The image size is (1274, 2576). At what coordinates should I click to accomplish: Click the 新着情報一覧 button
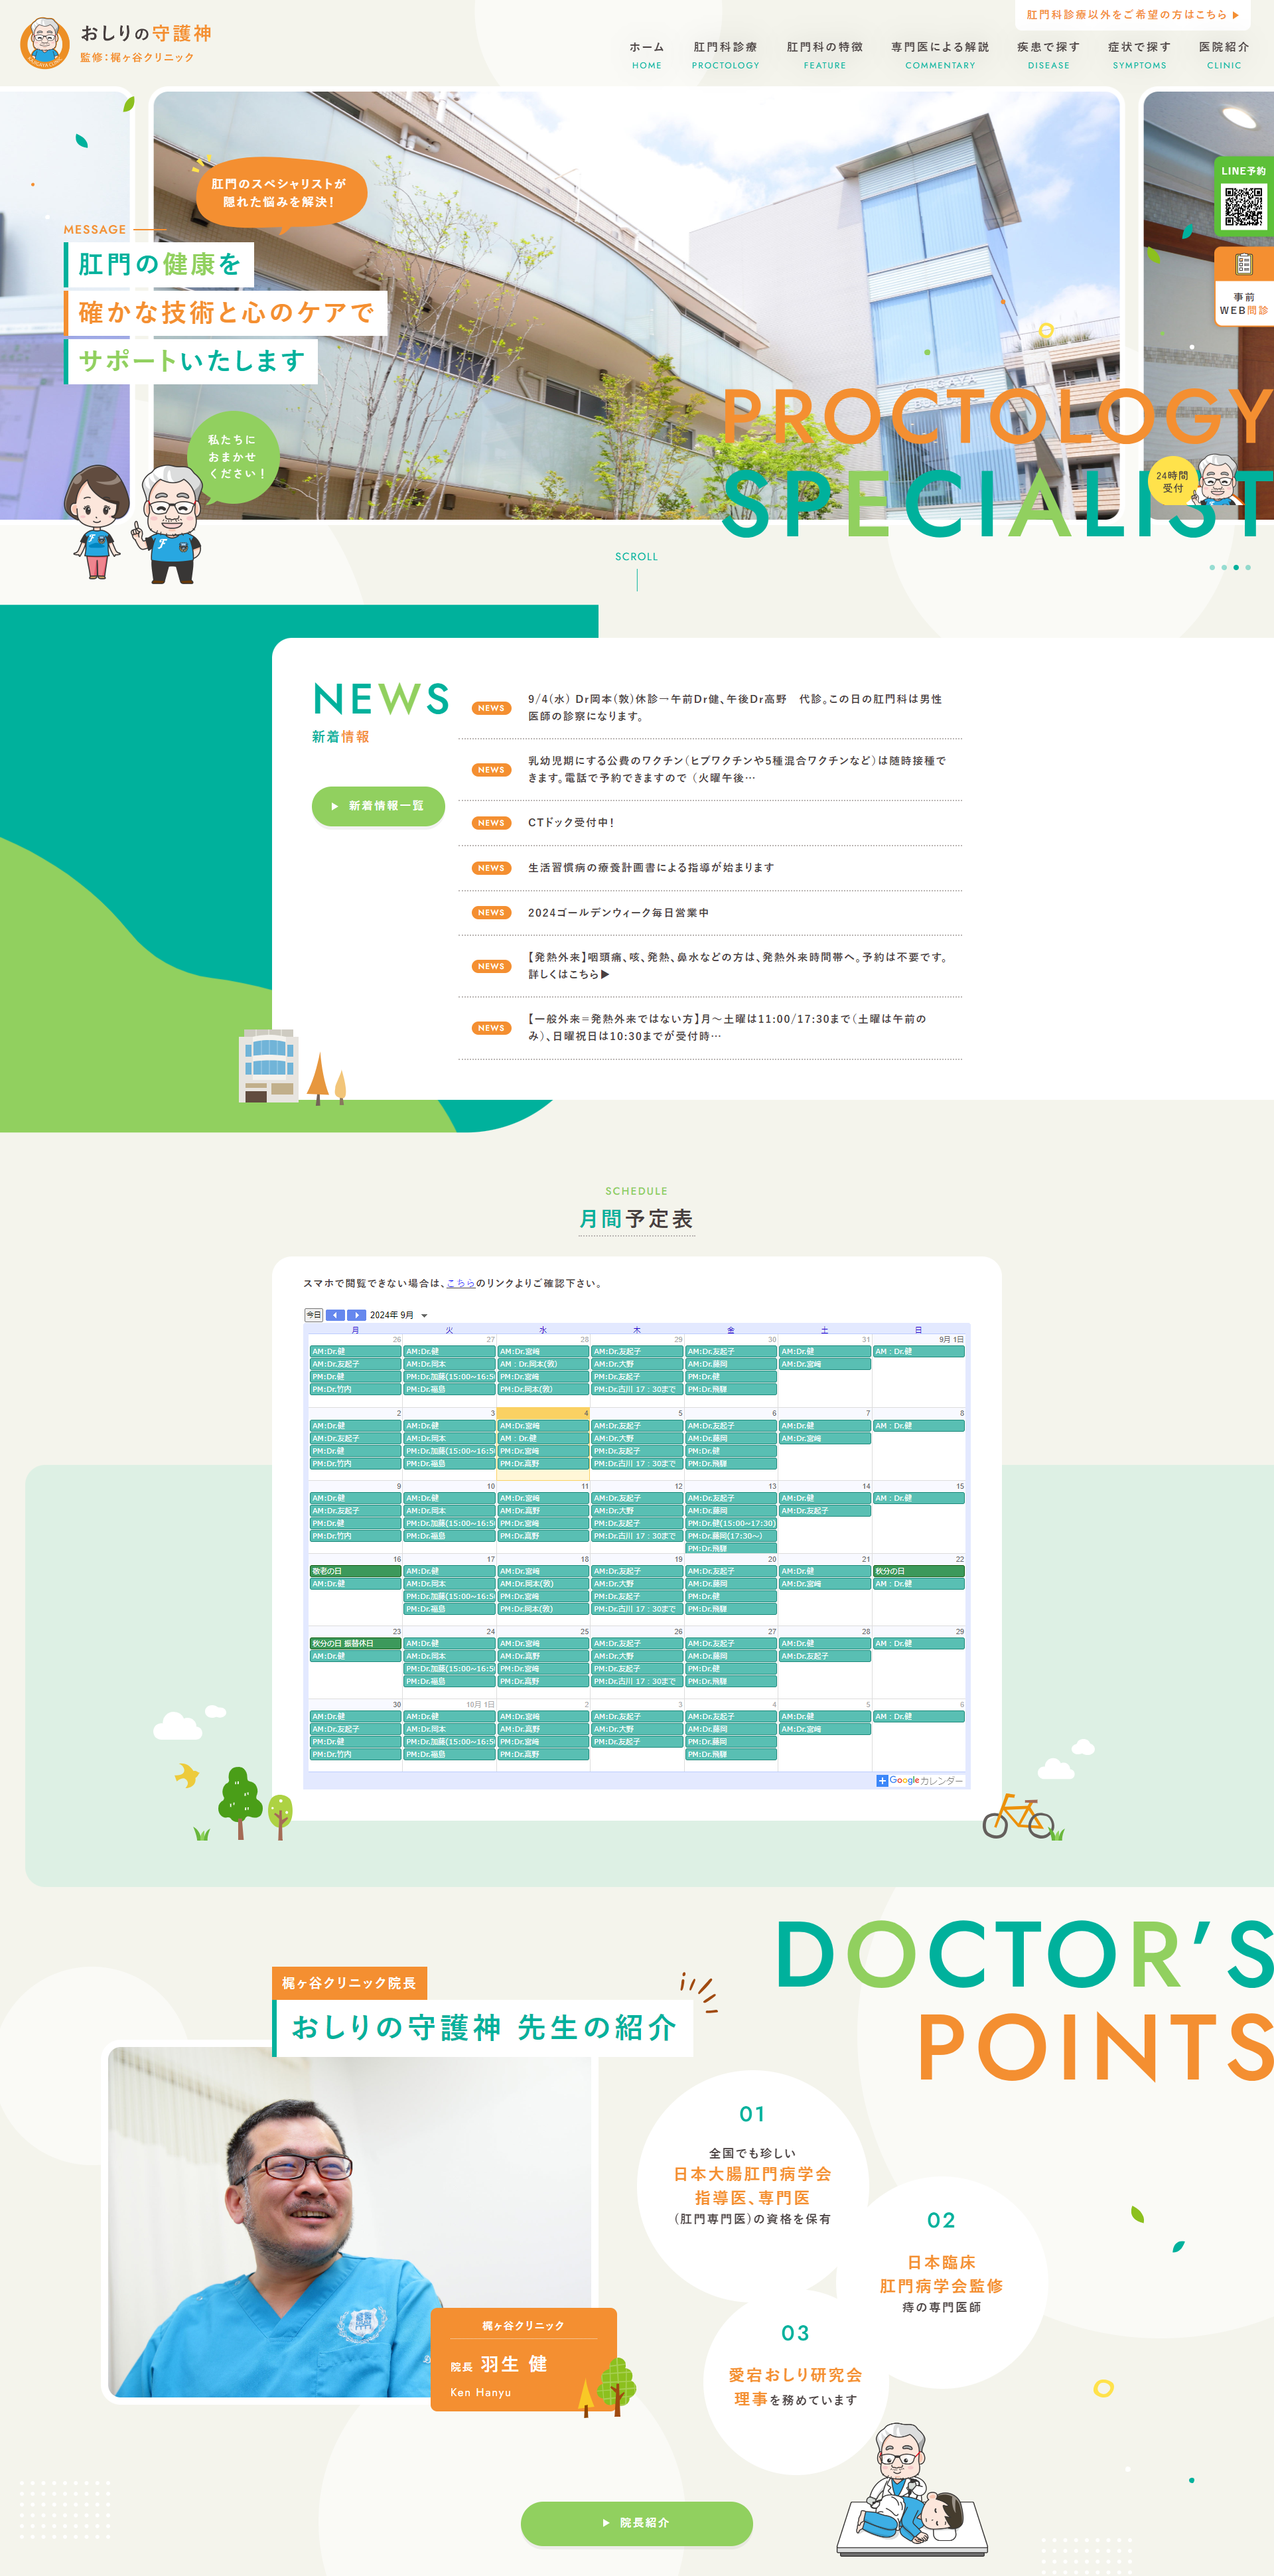[x=378, y=806]
